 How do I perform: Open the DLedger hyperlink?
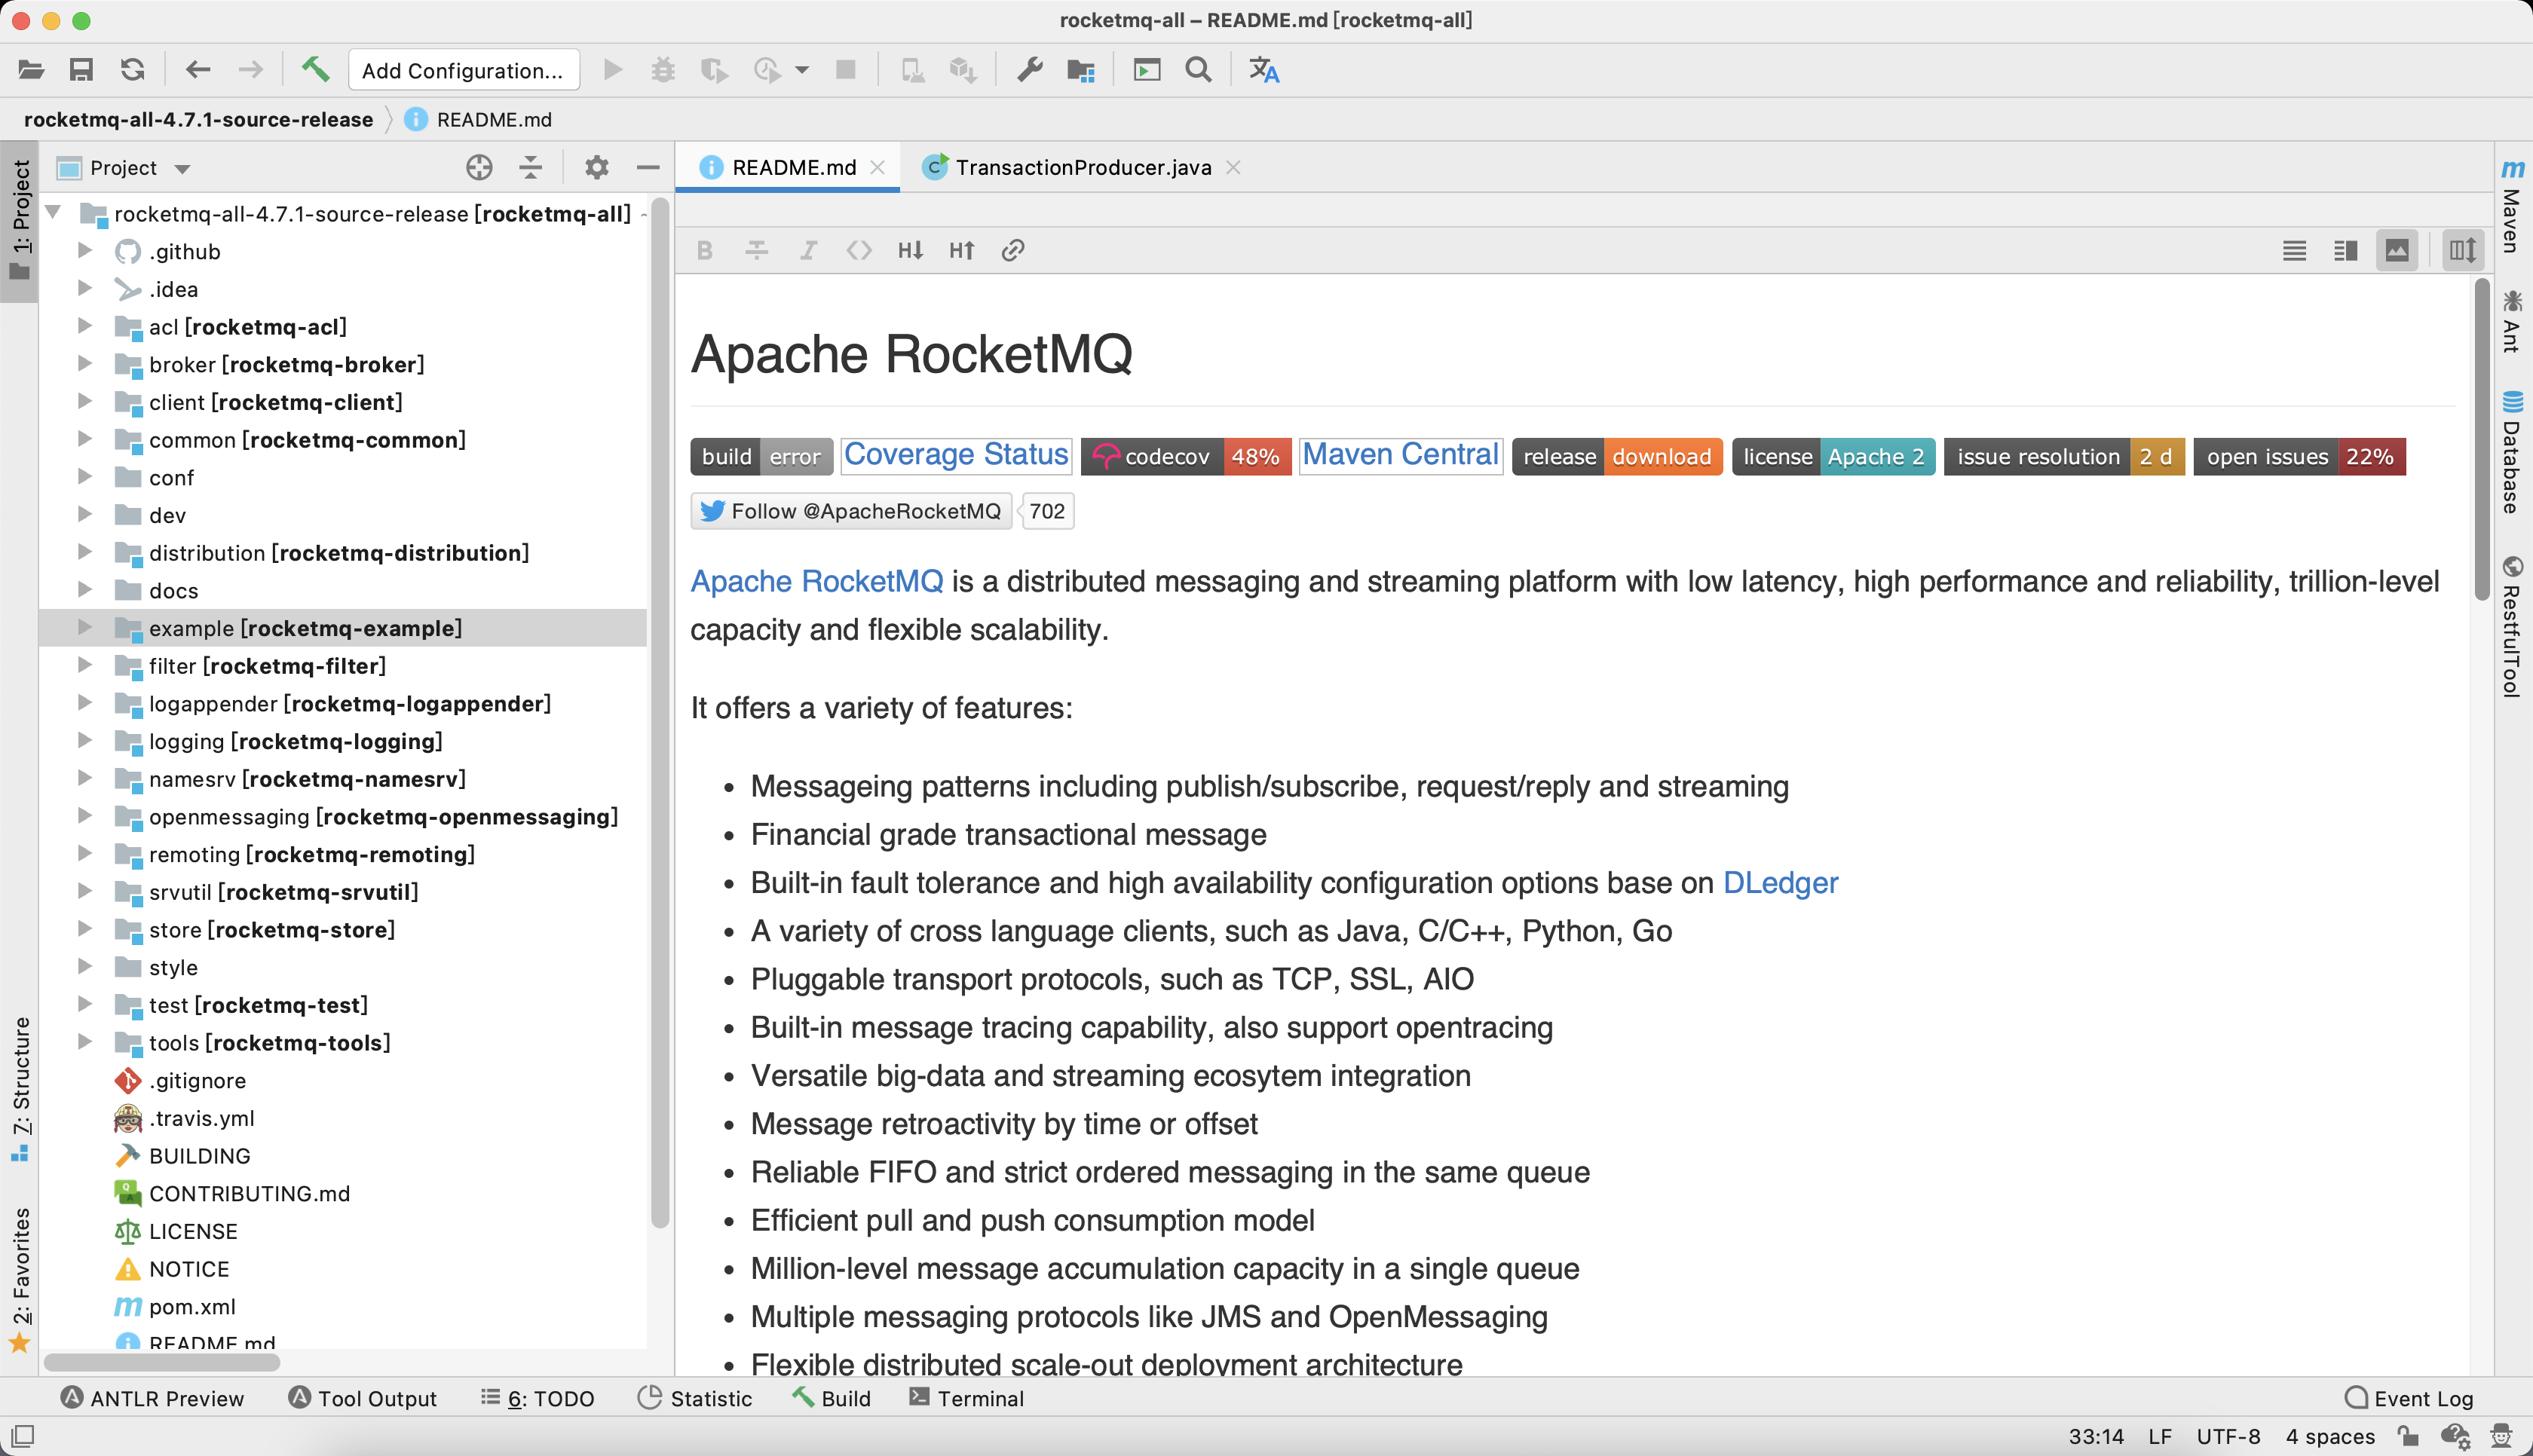pos(1780,882)
